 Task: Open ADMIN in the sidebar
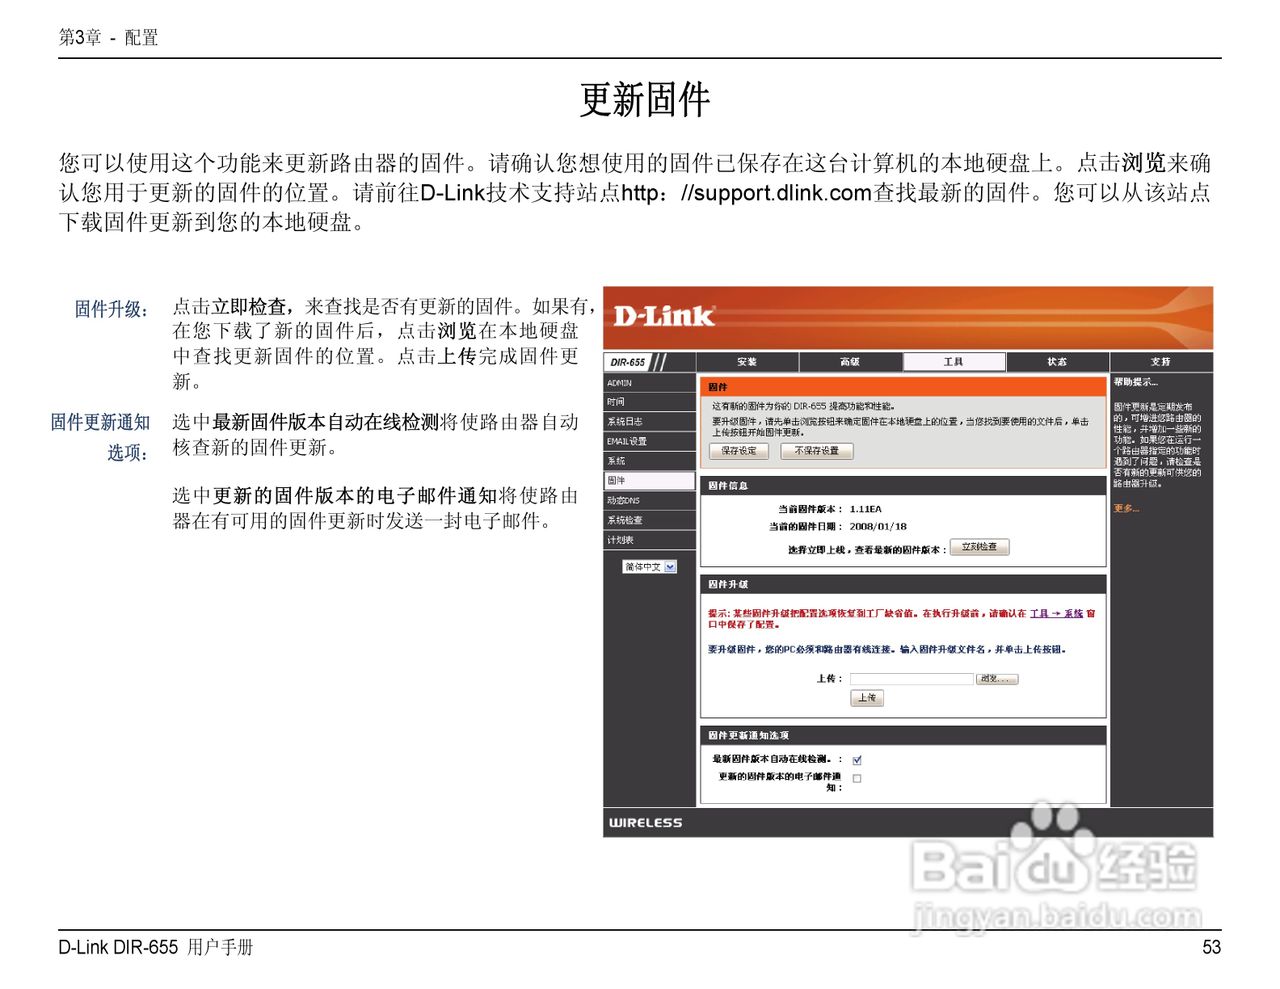tap(649, 383)
